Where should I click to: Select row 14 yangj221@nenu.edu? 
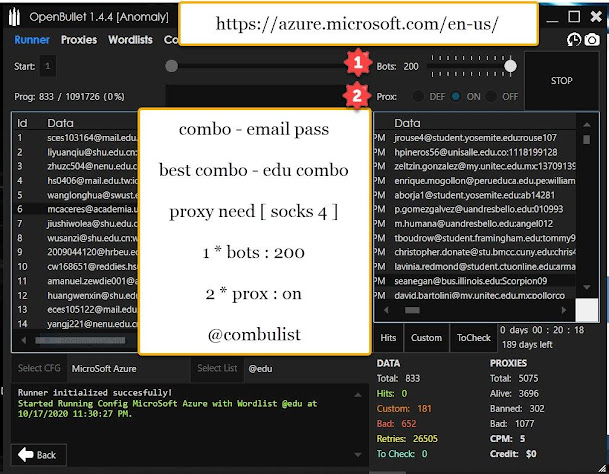pos(77,324)
